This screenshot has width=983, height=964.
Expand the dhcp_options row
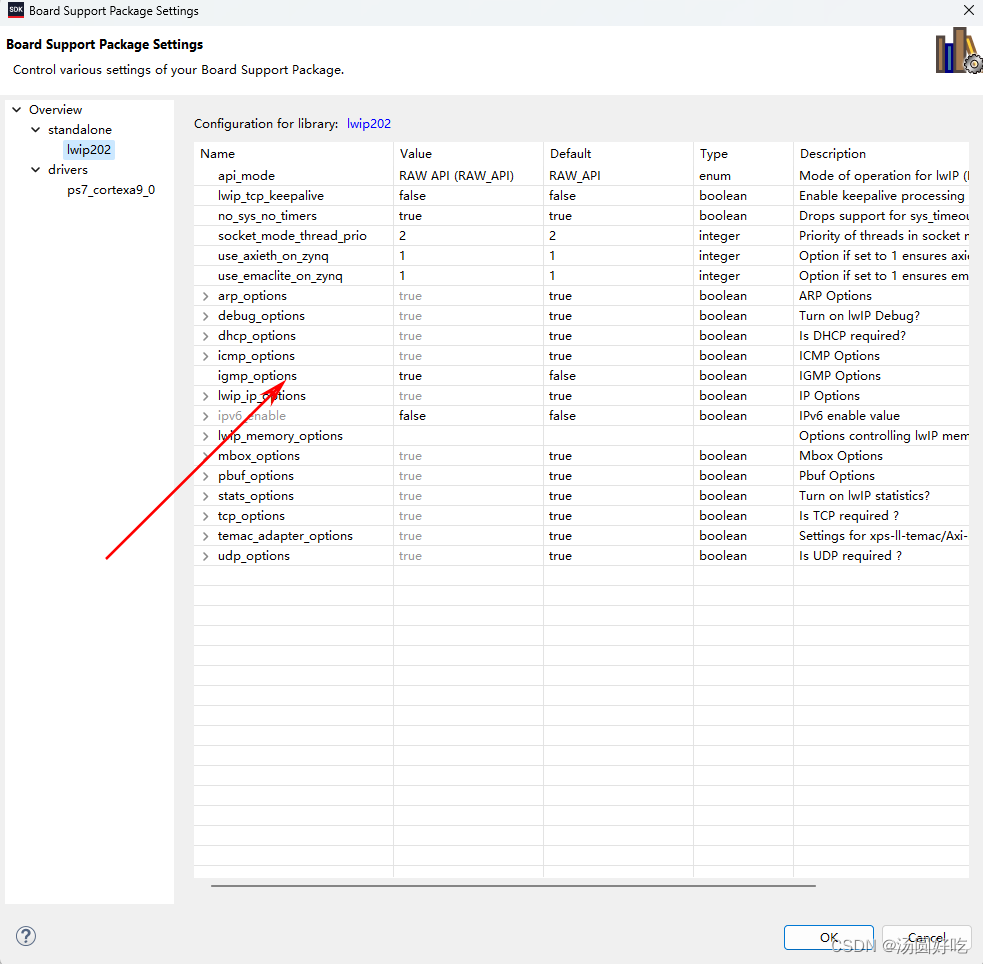pos(204,335)
